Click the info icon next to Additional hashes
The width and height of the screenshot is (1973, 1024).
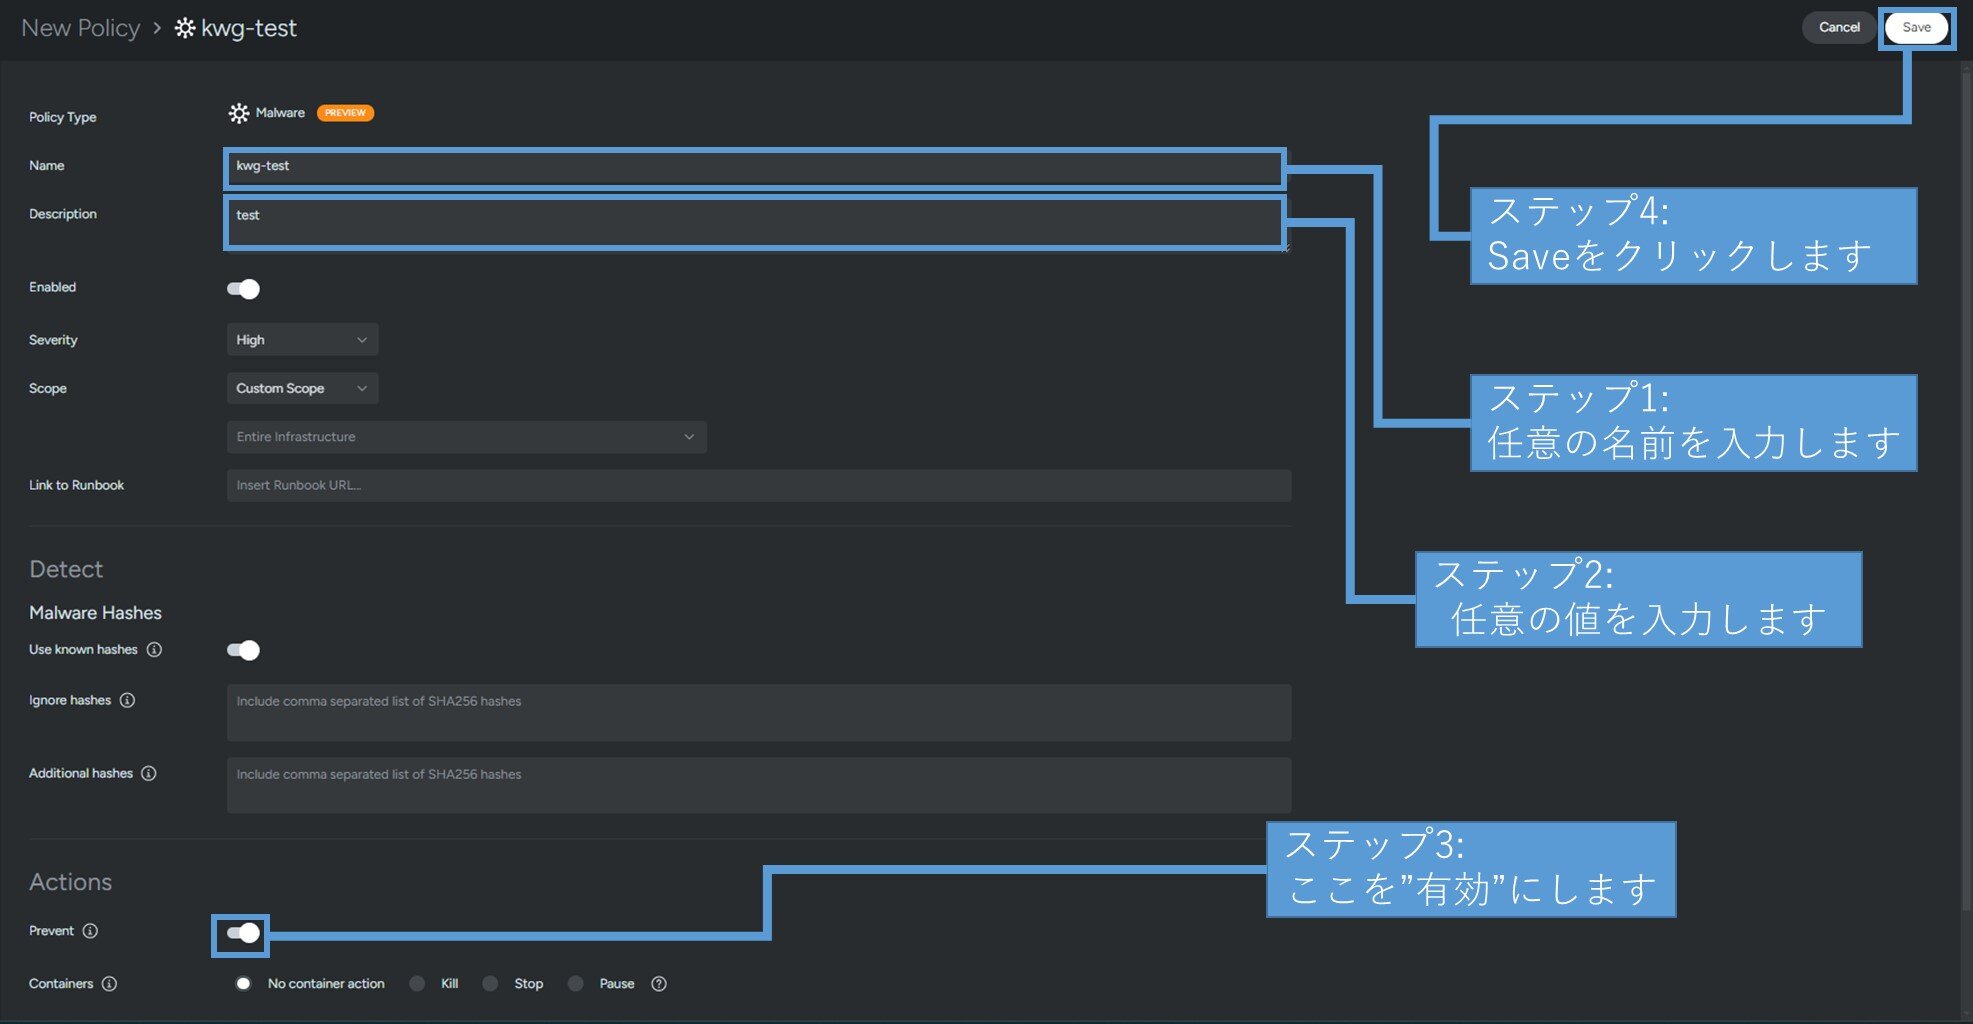[x=149, y=773]
